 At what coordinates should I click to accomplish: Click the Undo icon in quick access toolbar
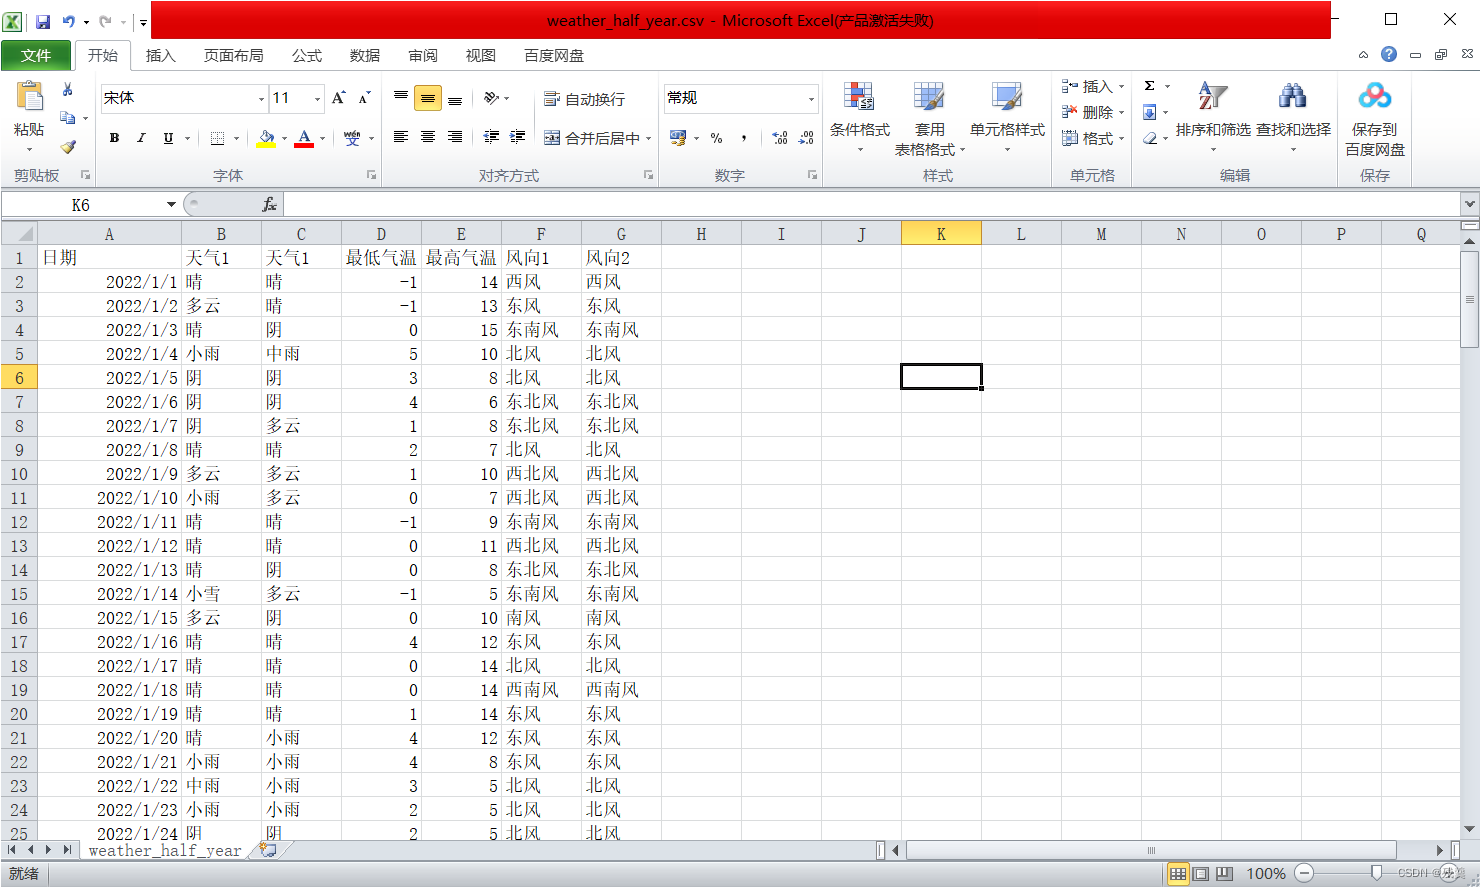[69, 21]
